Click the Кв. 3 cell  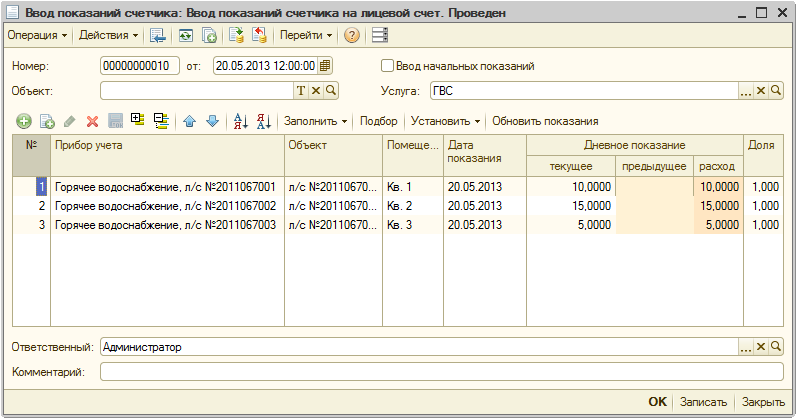[x=413, y=224]
